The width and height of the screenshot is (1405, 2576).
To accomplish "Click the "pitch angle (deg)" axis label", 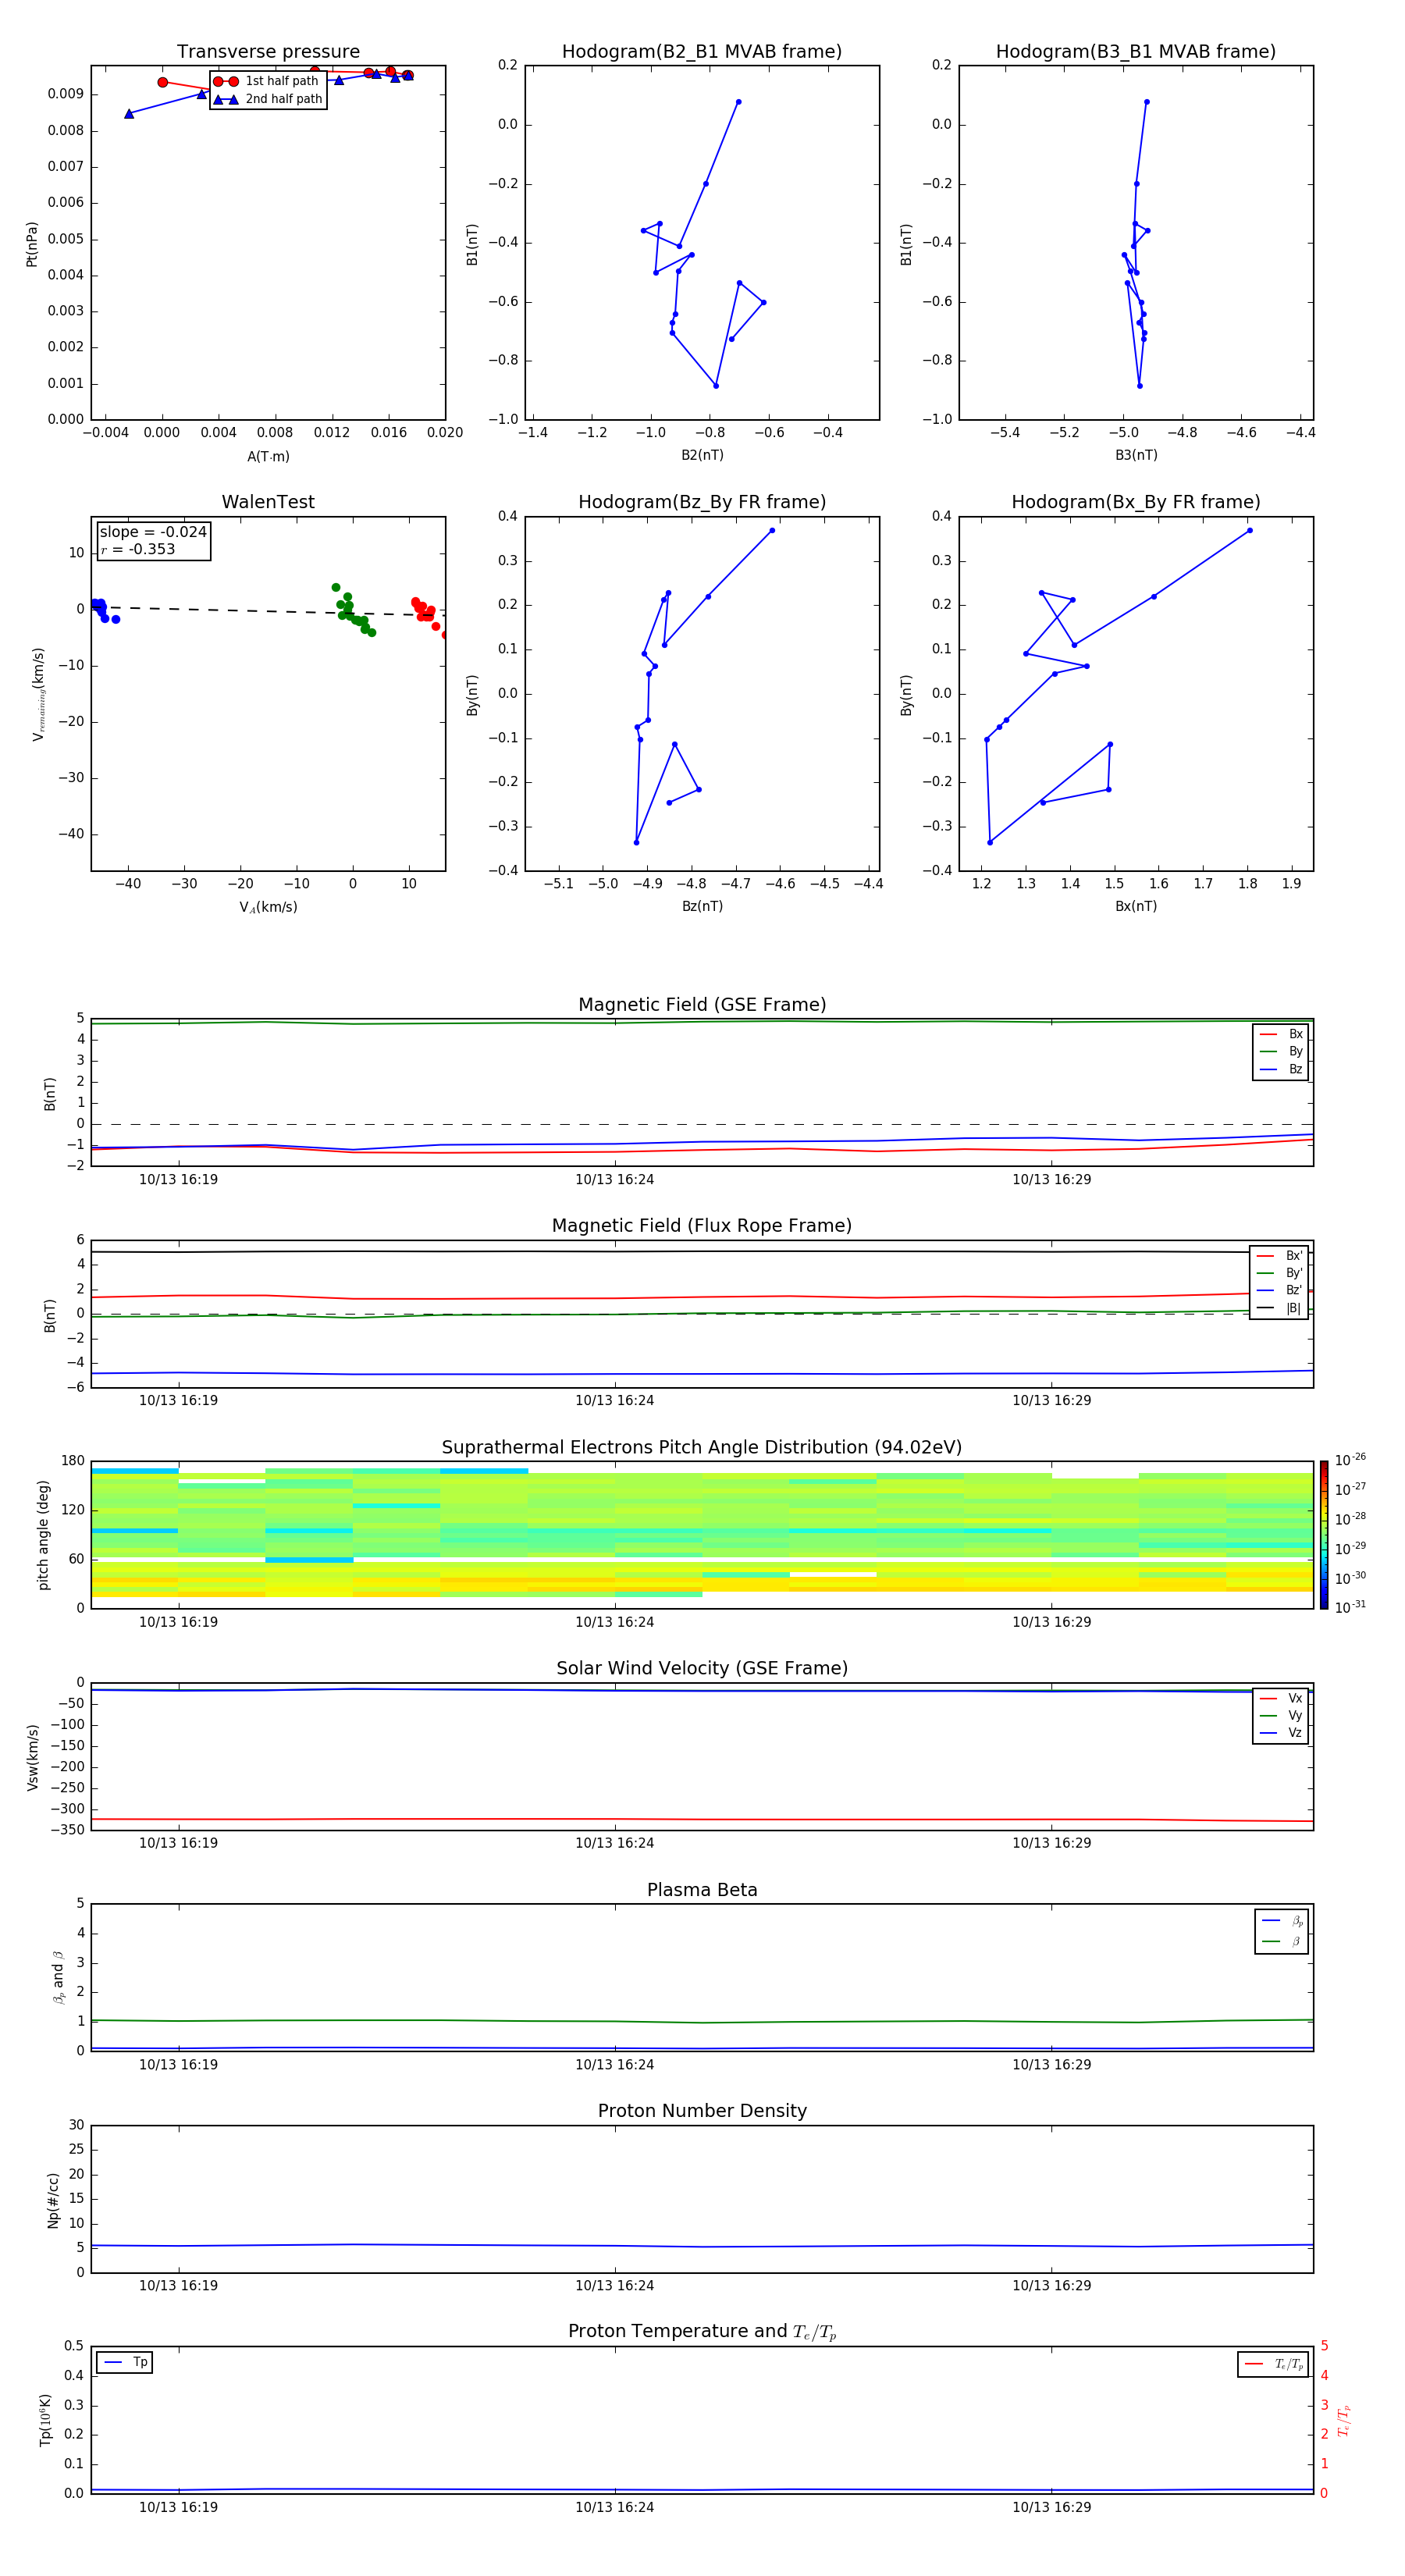I will 43,1535.
